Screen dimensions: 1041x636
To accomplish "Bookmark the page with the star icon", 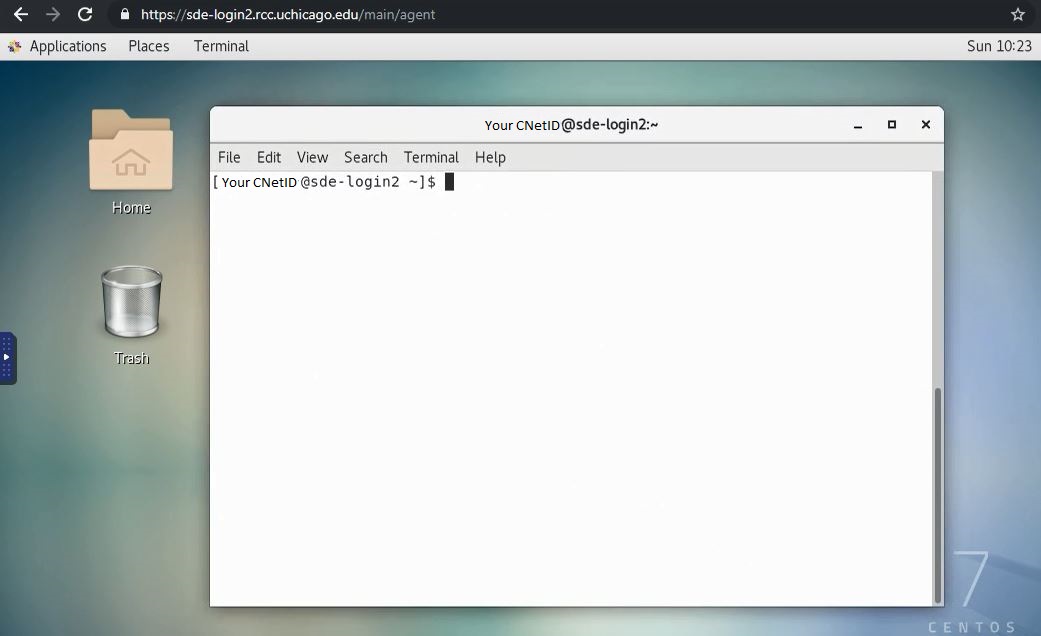I will click(x=1018, y=14).
